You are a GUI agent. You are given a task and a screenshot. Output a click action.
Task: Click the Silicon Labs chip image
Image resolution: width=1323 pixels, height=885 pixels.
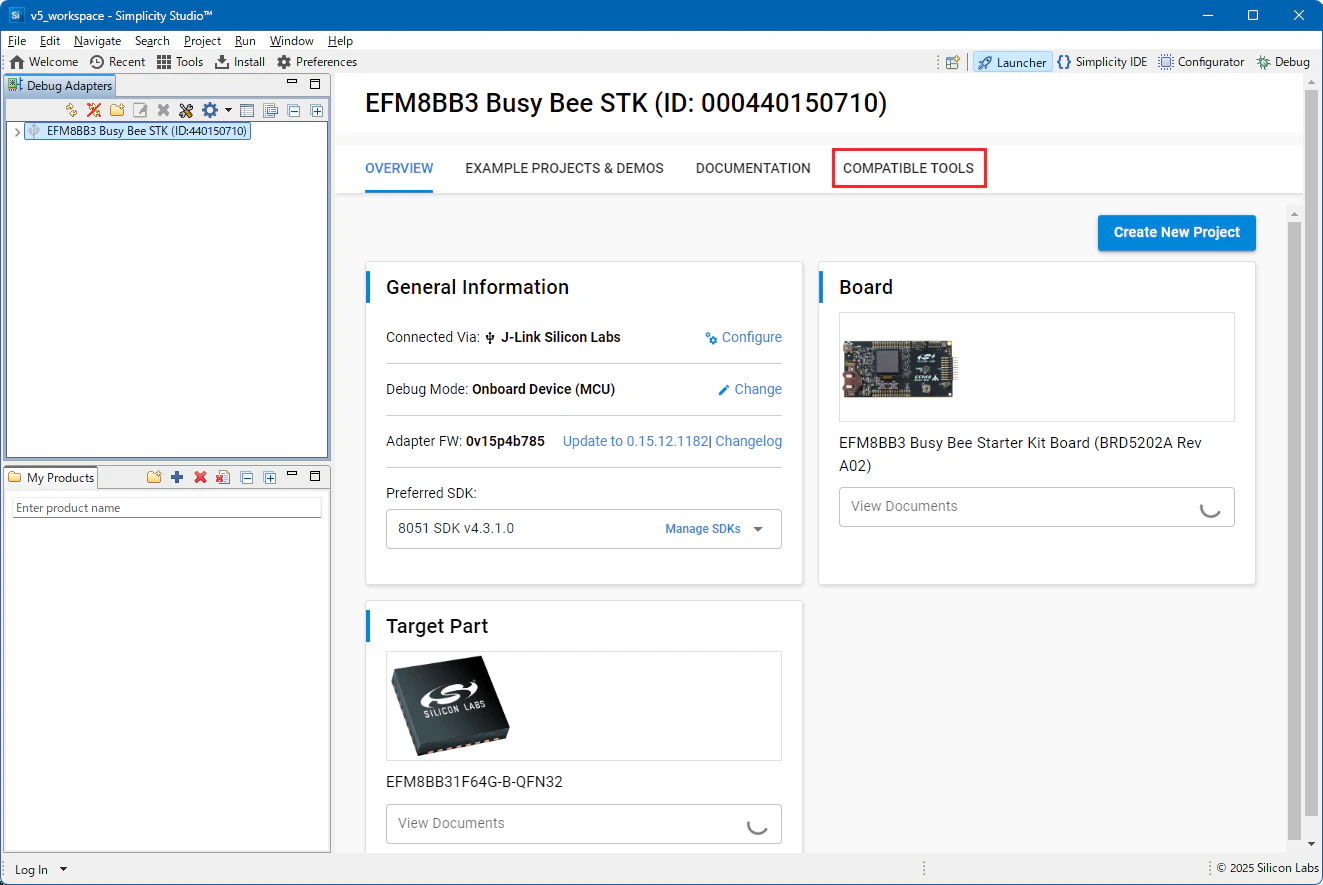450,706
